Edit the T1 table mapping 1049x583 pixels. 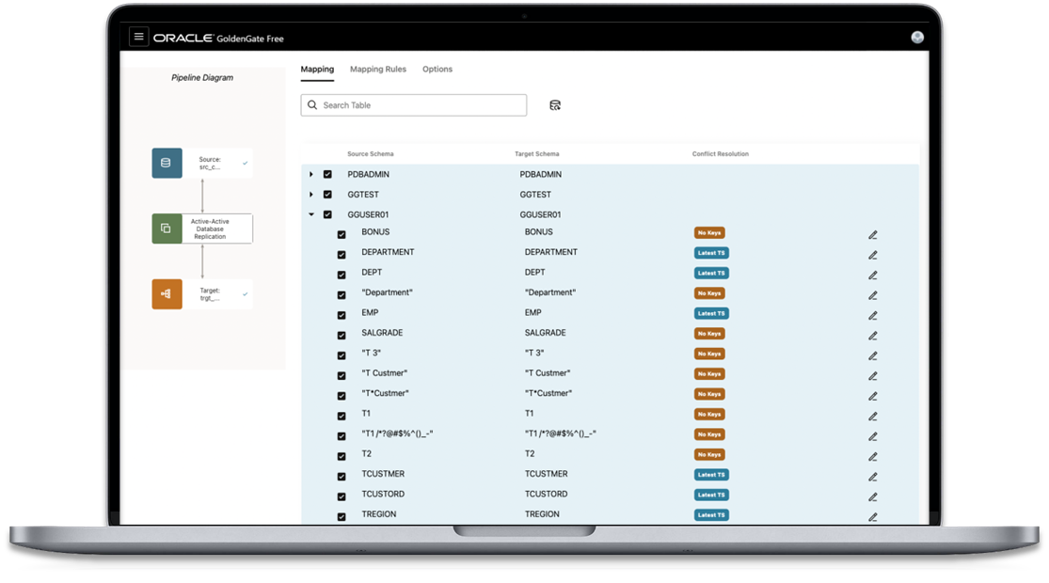[872, 416]
